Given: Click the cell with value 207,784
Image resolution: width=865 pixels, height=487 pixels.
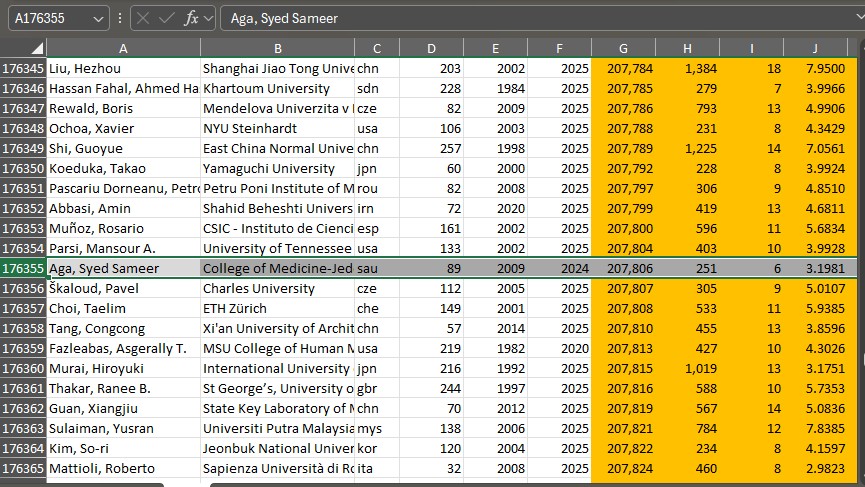Looking at the screenshot, I should tap(623, 68).
